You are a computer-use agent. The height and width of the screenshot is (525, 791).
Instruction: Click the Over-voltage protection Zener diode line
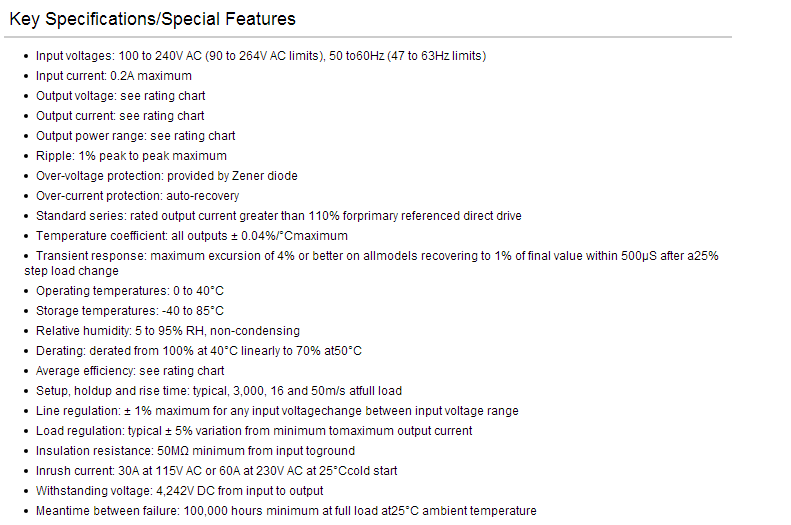[166, 176]
